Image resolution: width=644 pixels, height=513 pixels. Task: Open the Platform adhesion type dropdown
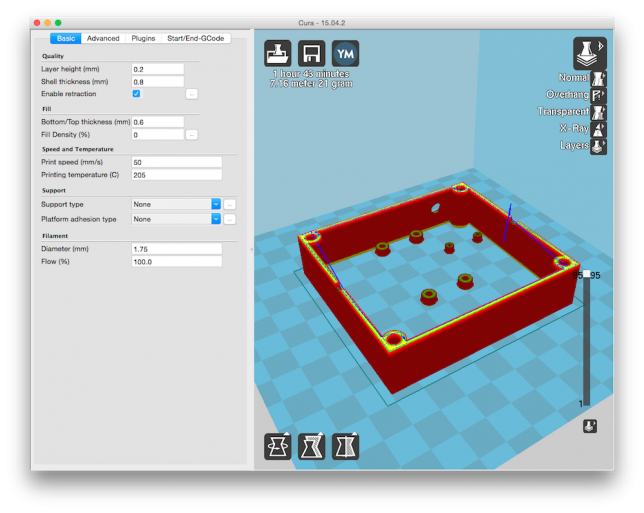pos(176,219)
